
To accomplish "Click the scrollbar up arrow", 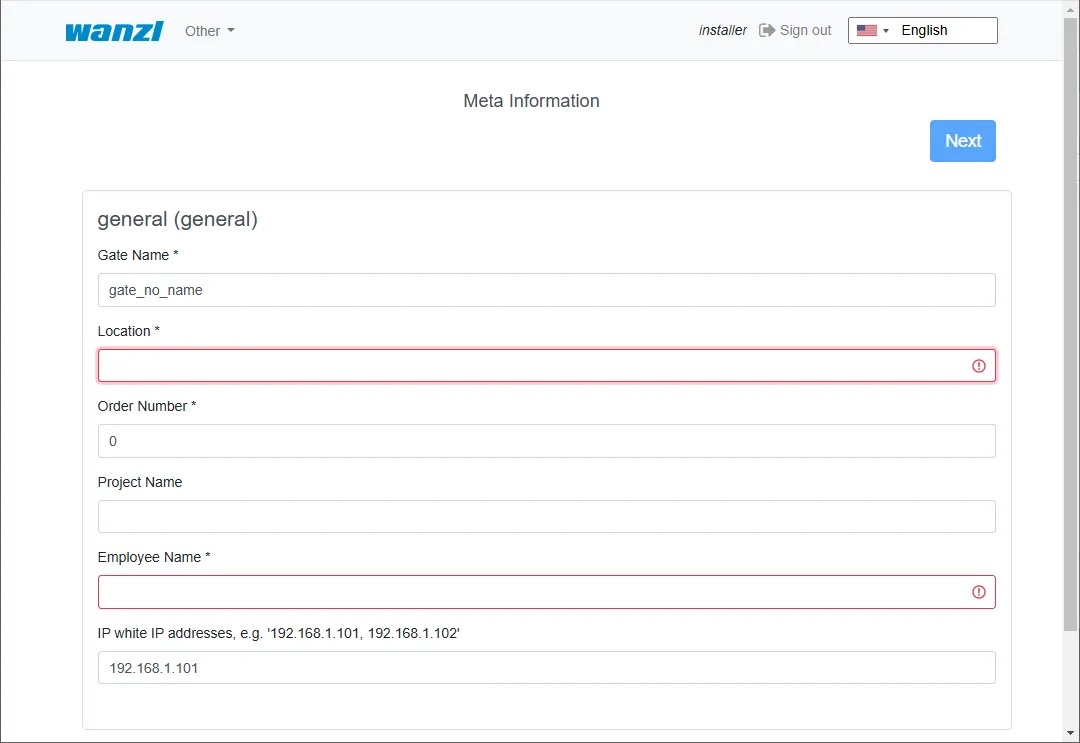I will tap(1071, 8).
